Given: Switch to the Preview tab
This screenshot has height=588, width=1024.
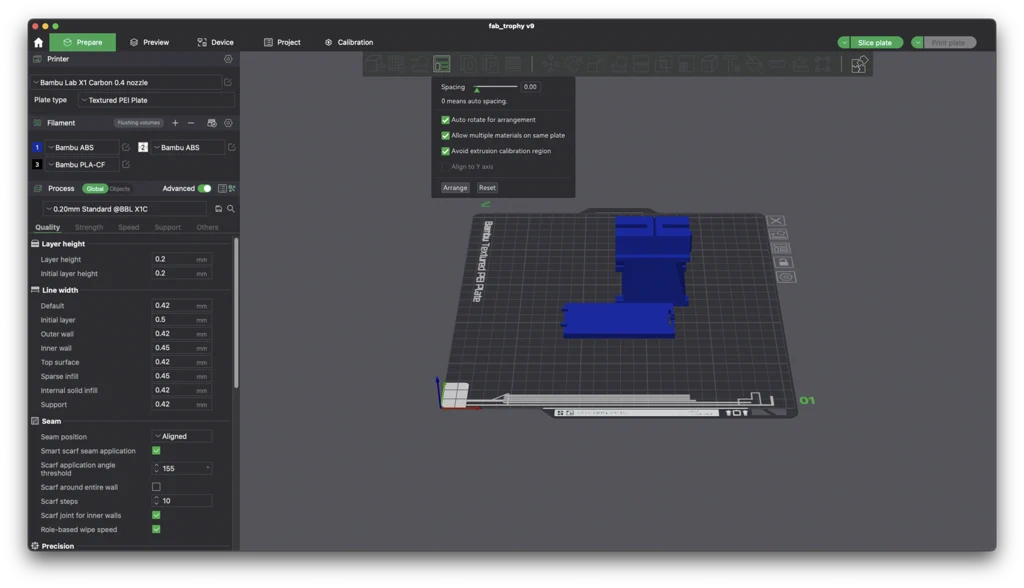Looking at the screenshot, I should 150,42.
